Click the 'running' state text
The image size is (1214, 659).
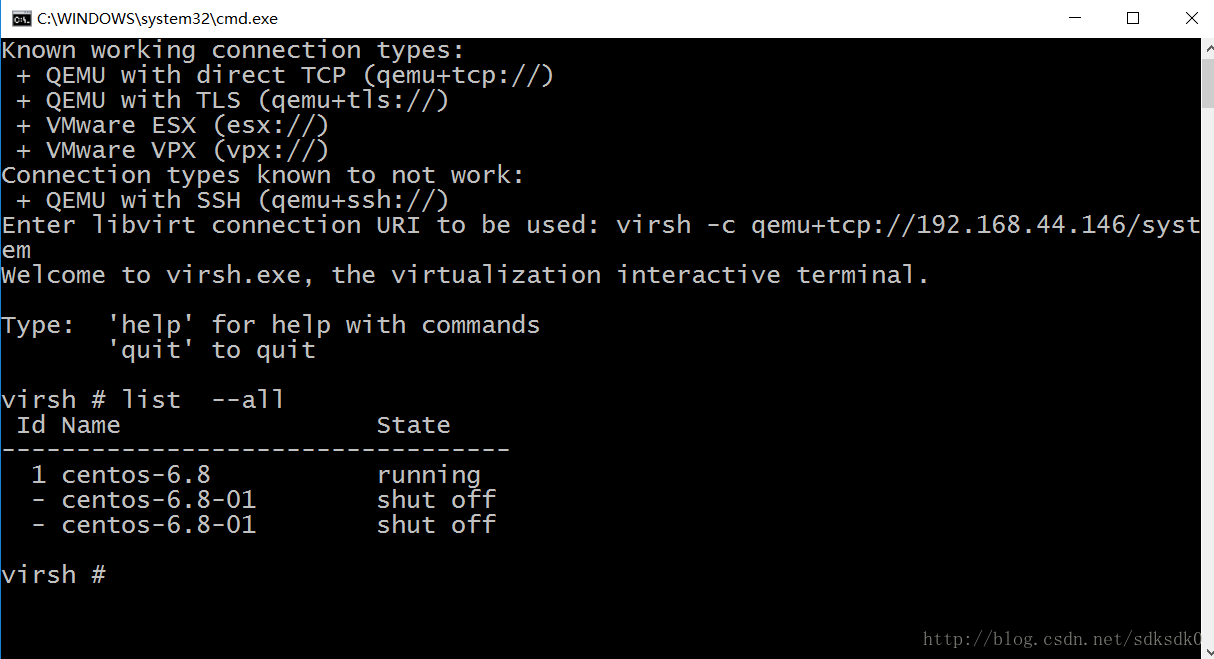429,475
